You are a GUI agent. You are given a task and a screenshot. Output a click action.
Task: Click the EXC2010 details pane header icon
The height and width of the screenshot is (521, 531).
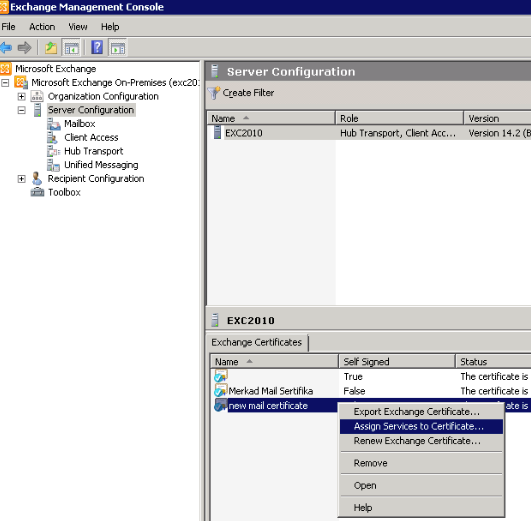click(x=214, y=320)
